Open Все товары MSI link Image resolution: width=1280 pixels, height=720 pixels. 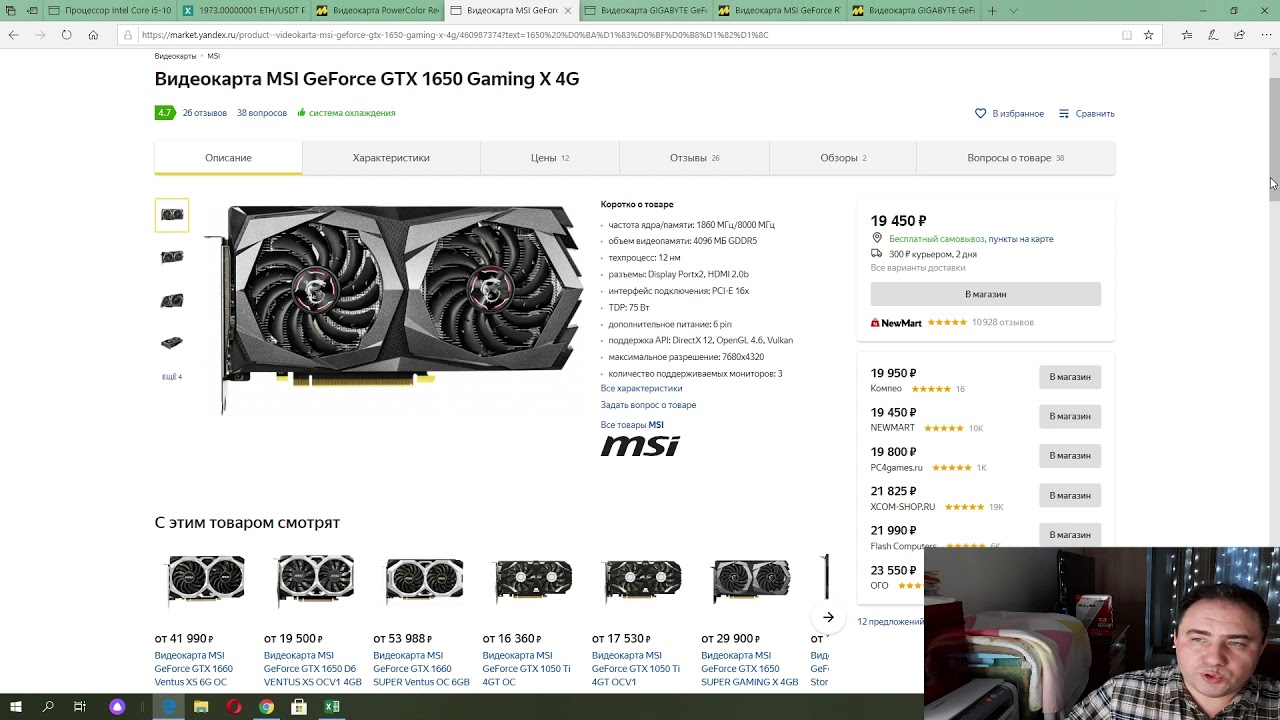tap(632, 425)
